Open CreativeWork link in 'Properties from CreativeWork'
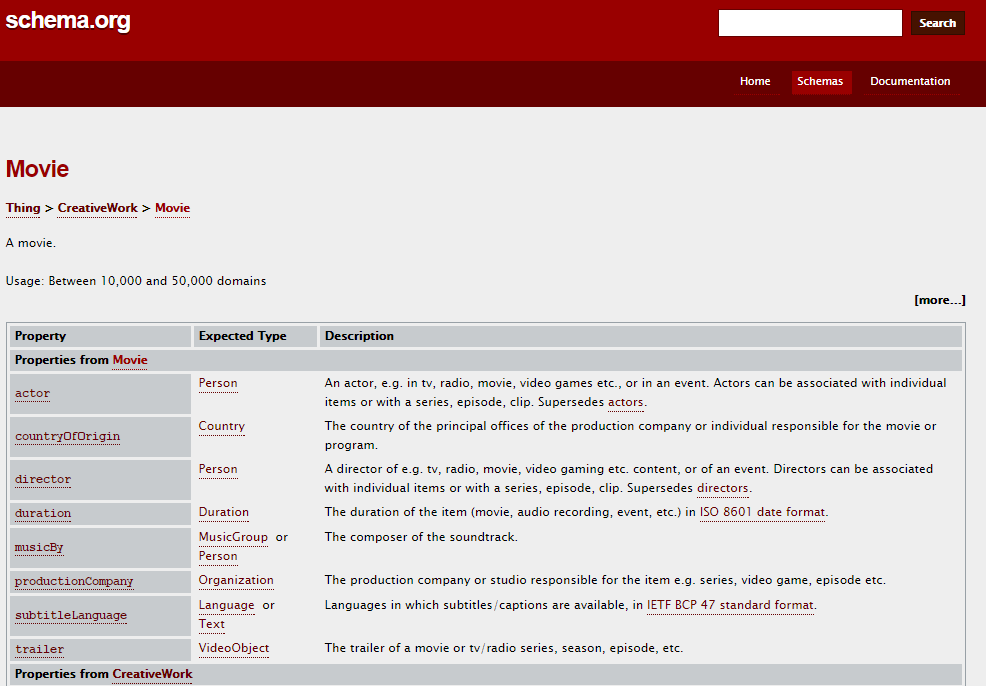986x686 pixels. tap(152, 674)
